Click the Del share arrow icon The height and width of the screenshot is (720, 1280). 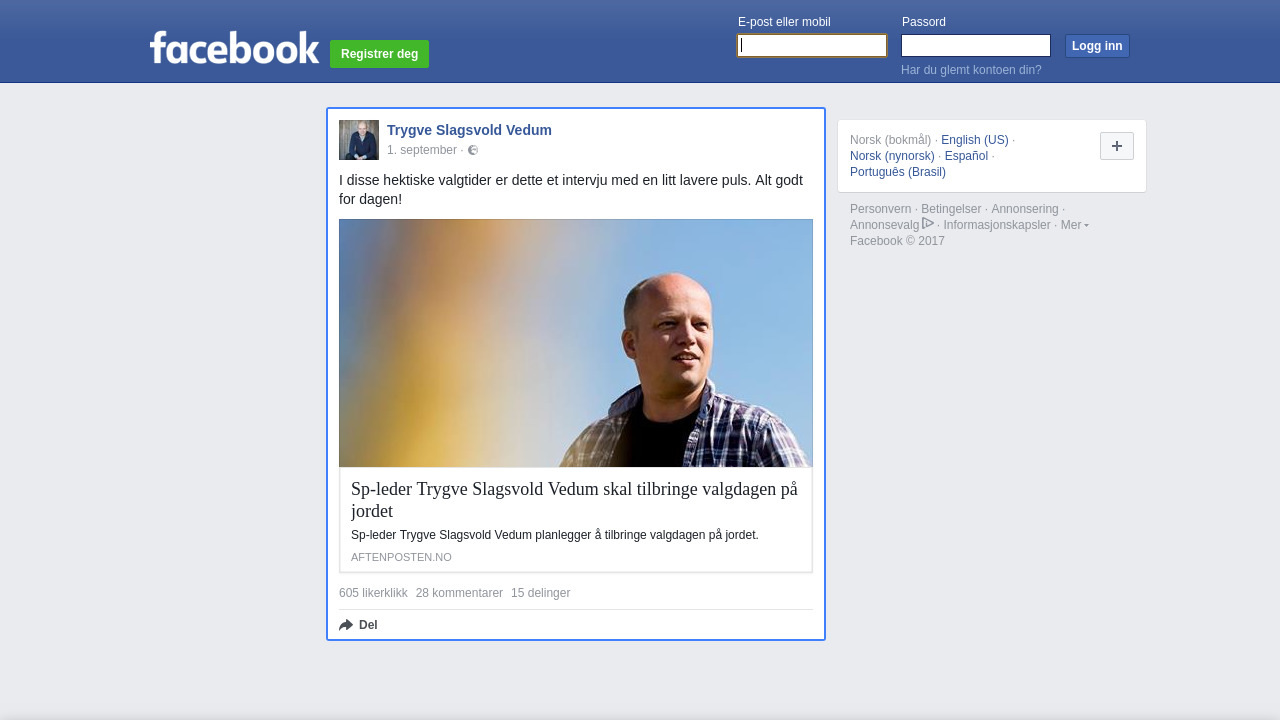tap(346, 625)
